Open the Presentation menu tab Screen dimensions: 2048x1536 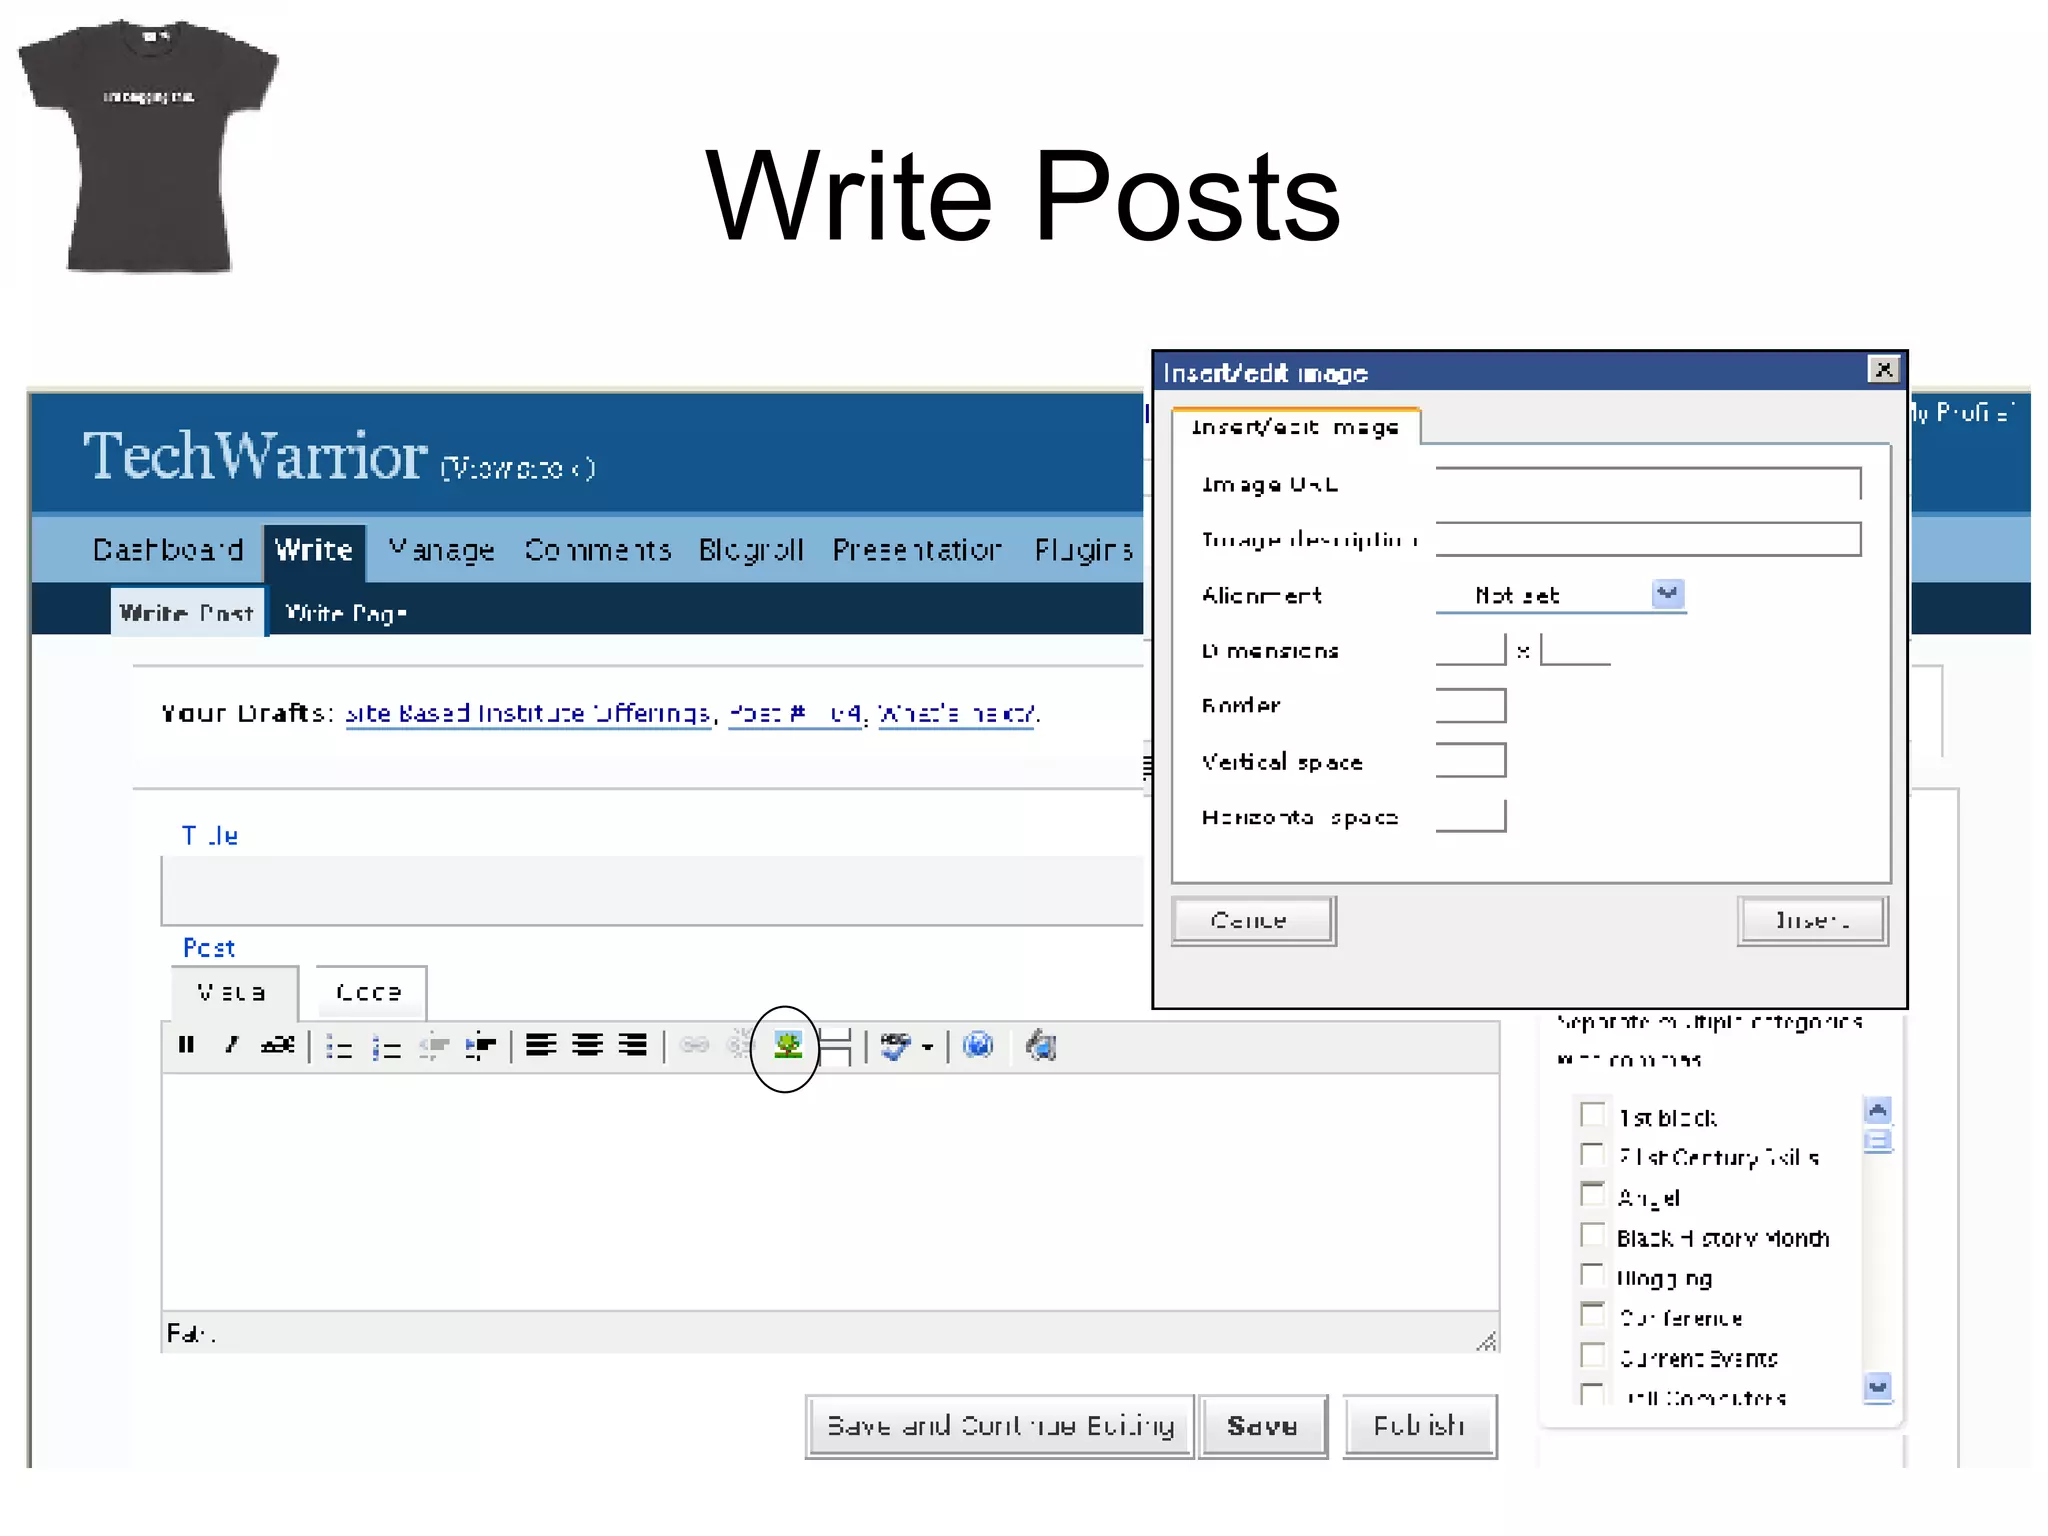tap(917, 550)
